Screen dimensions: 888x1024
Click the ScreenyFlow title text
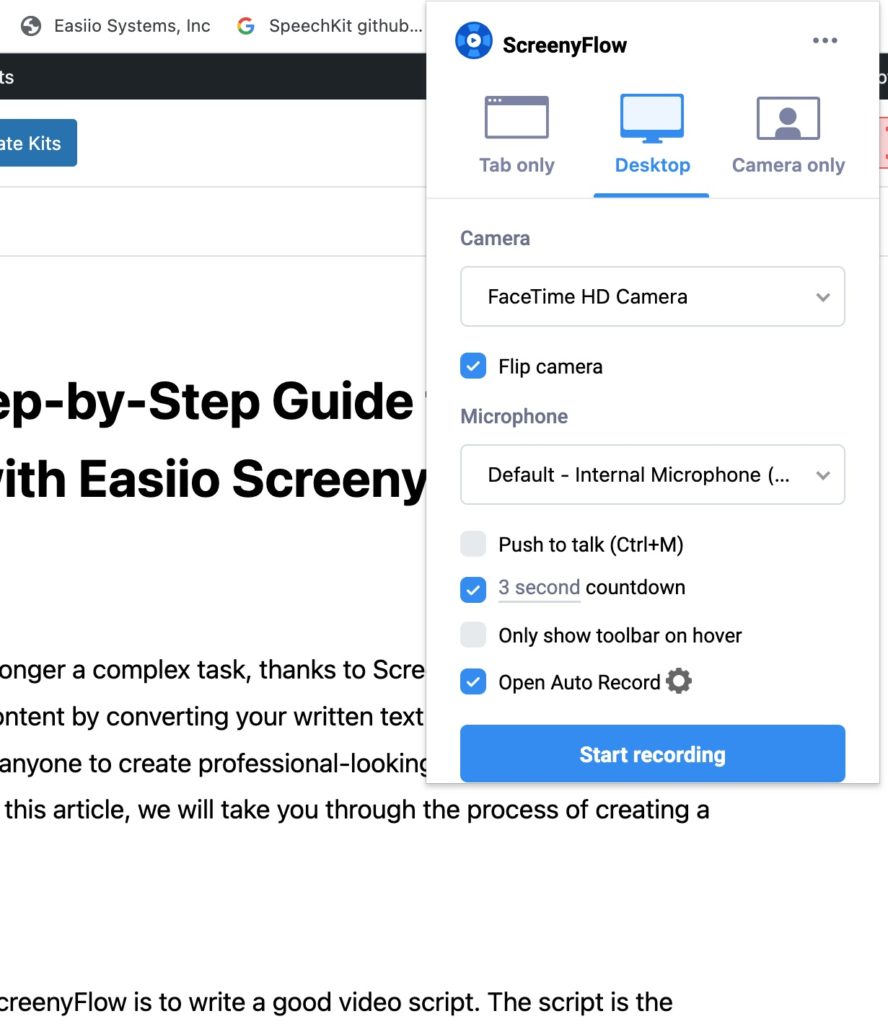(x=564, y=45)
